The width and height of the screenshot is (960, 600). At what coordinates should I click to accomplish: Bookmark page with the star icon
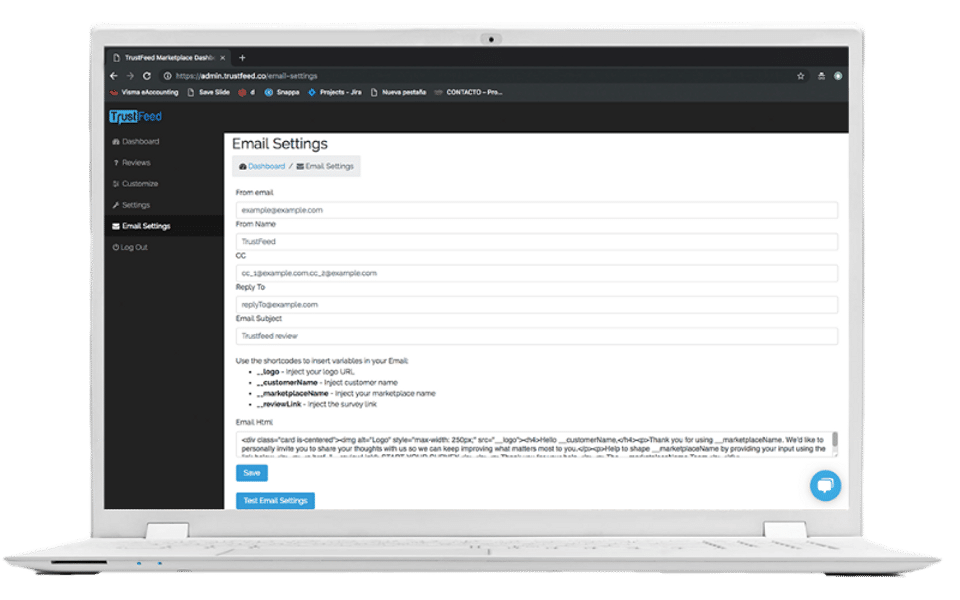[800, 76]
